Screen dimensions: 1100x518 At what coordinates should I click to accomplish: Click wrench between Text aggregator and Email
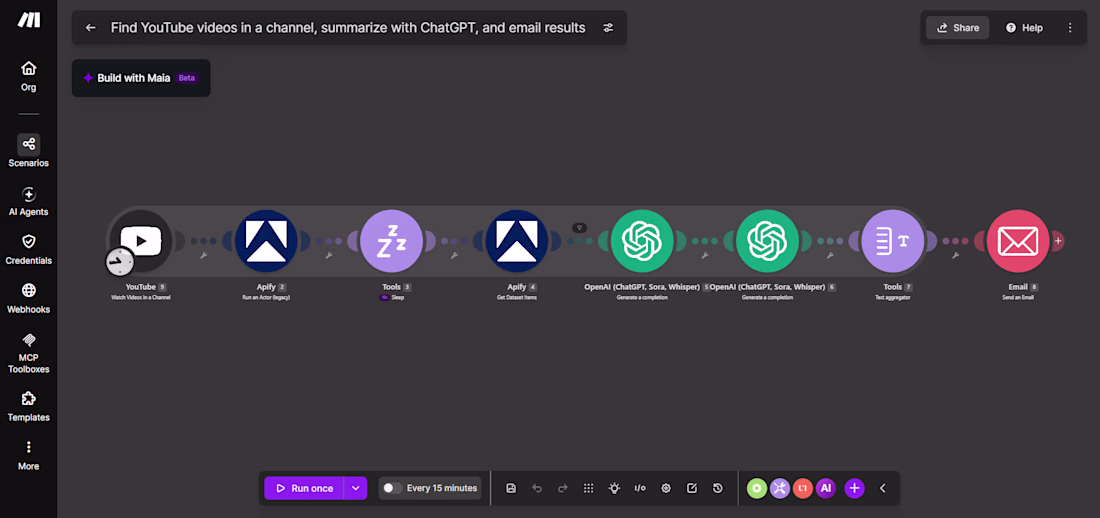(x=955, y=255)
